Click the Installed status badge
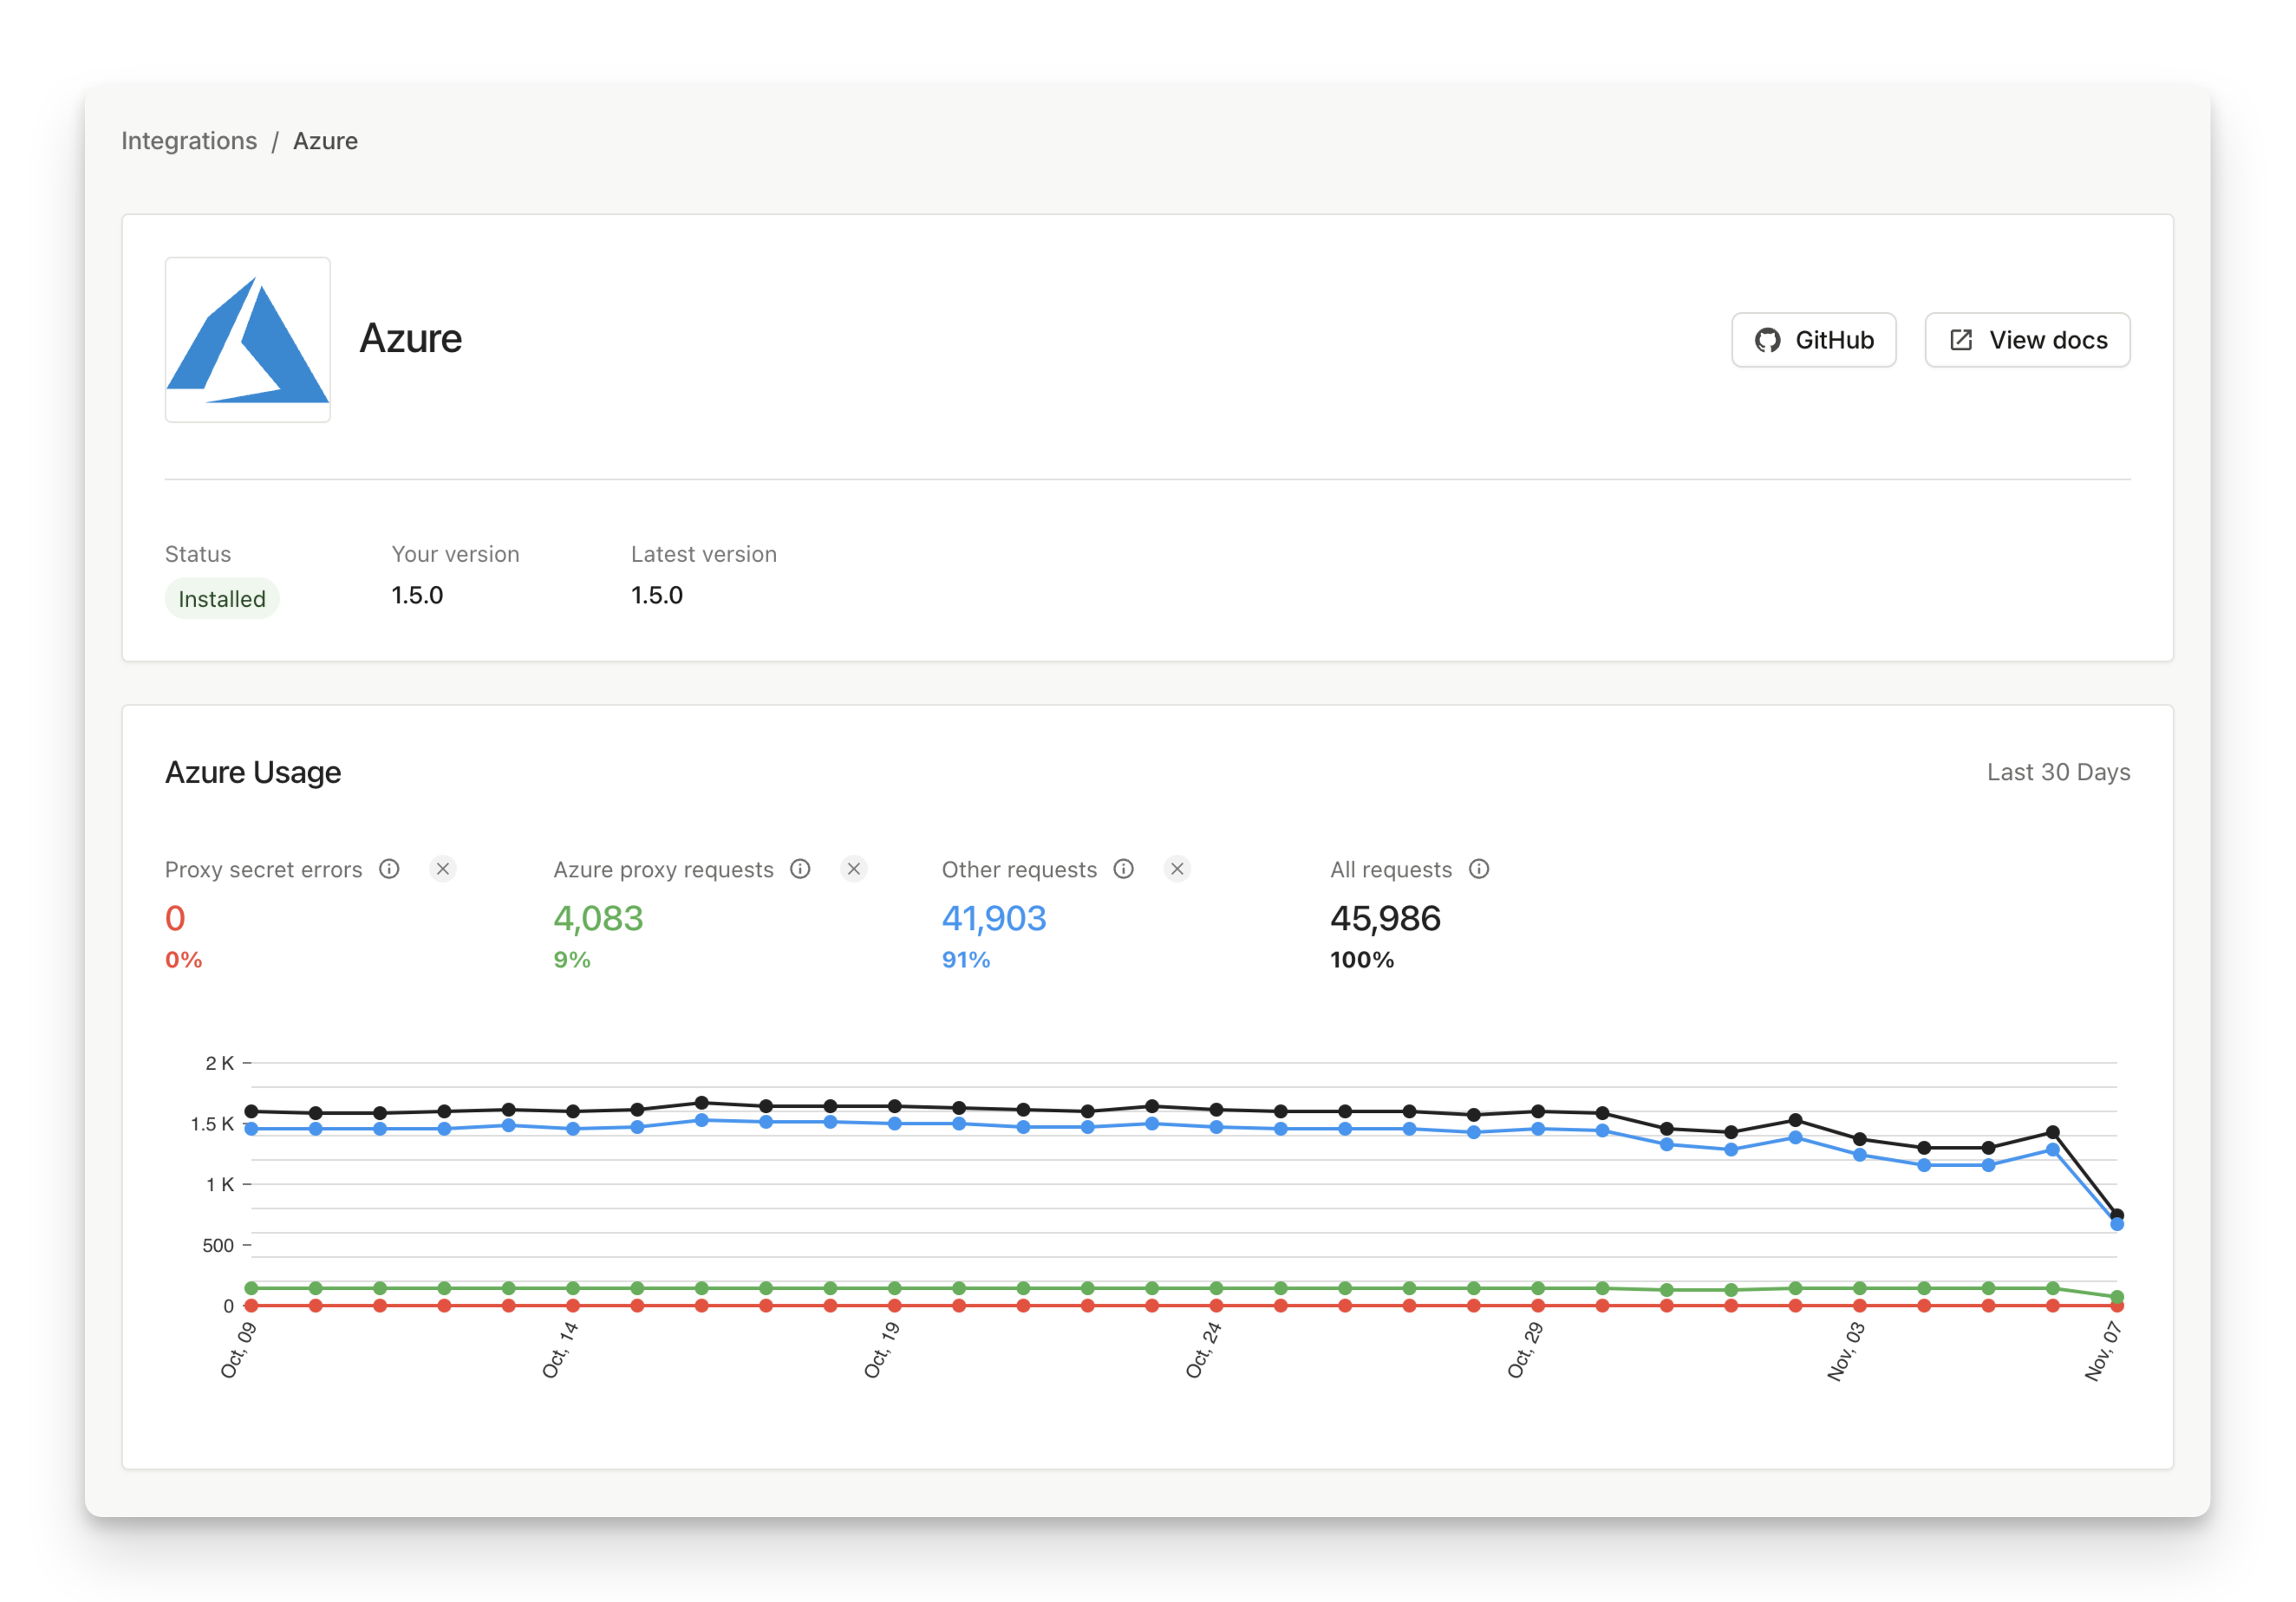 pyautogui.click(x=221, y=599)
